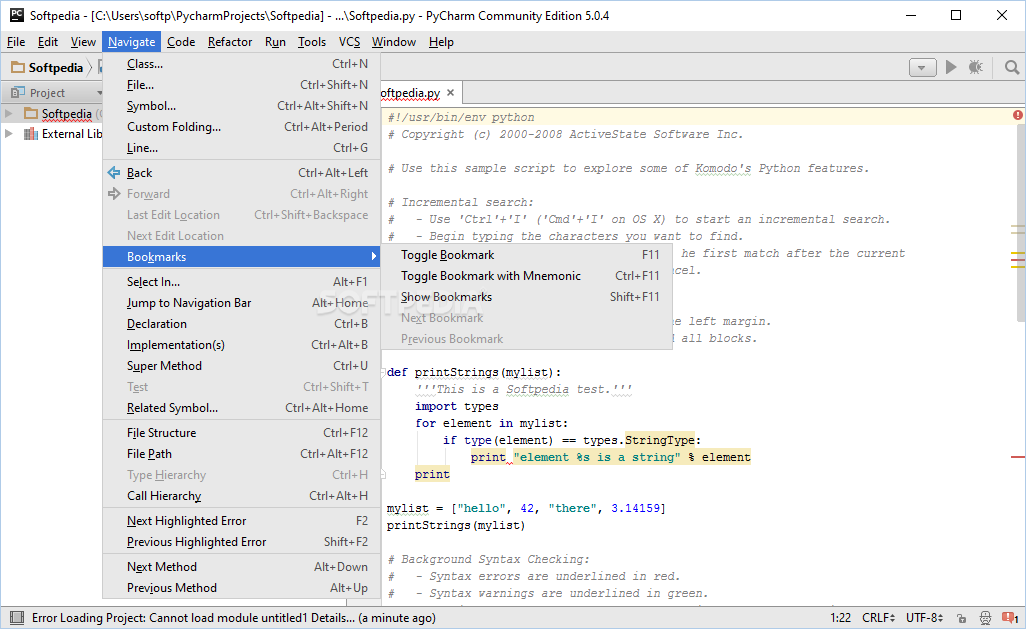Select Toggle Bookmark with Mnemonic

tap(527, 276)
